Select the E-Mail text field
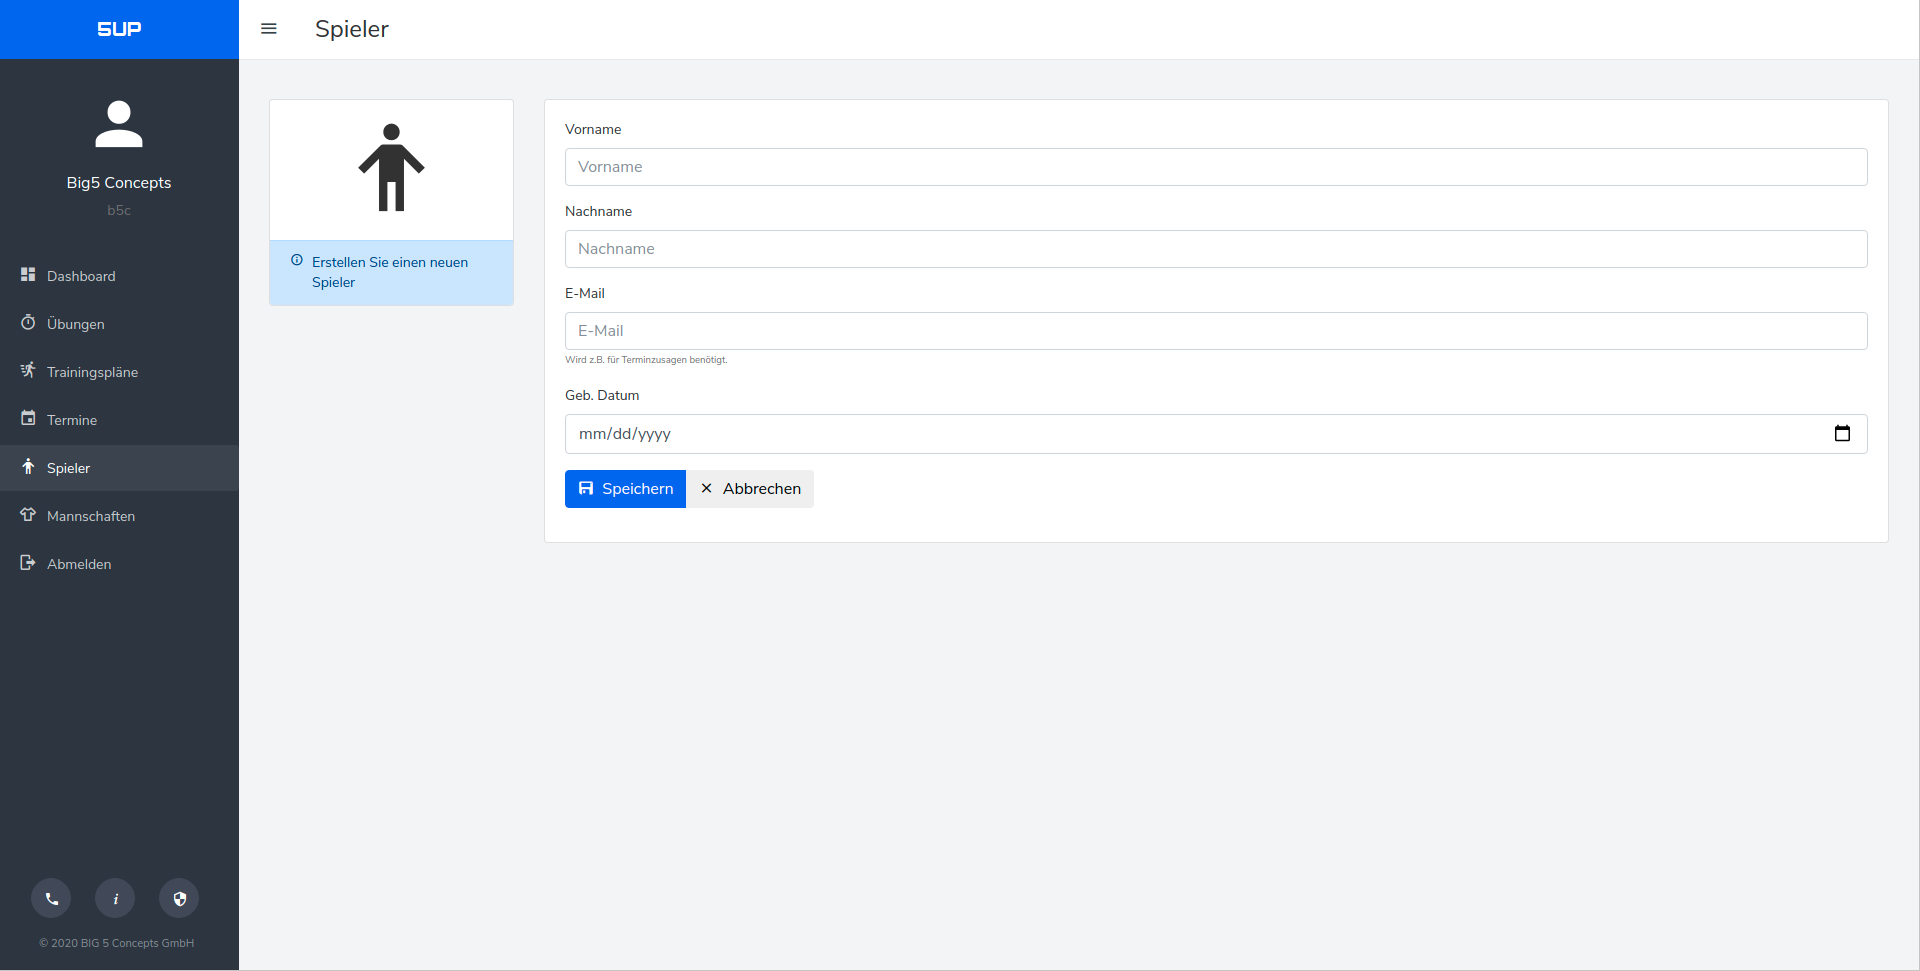 point(1215,331)
